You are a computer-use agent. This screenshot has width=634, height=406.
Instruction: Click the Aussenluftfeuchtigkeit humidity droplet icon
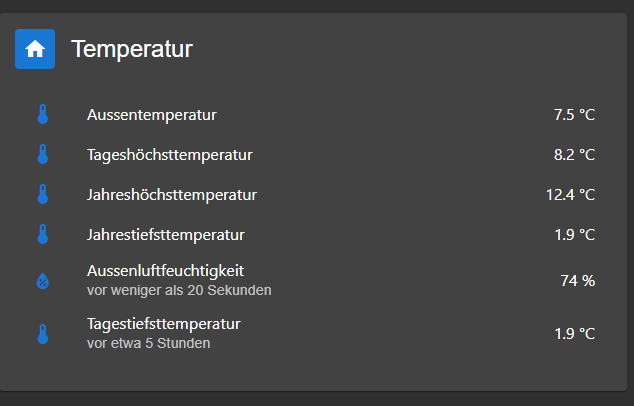pos(42,281)
